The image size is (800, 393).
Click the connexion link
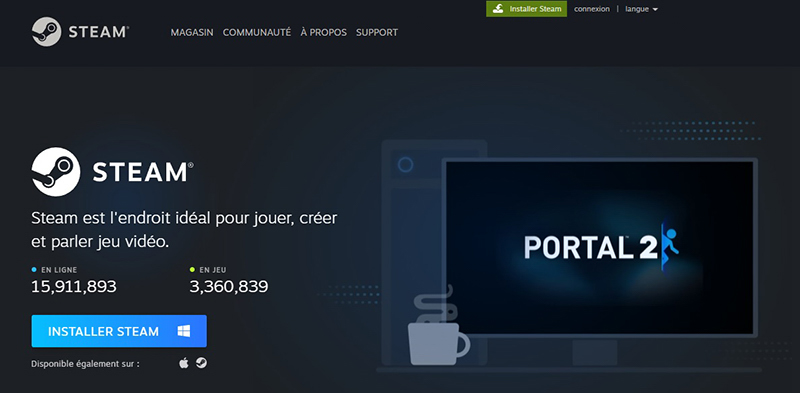coord(592,9)
